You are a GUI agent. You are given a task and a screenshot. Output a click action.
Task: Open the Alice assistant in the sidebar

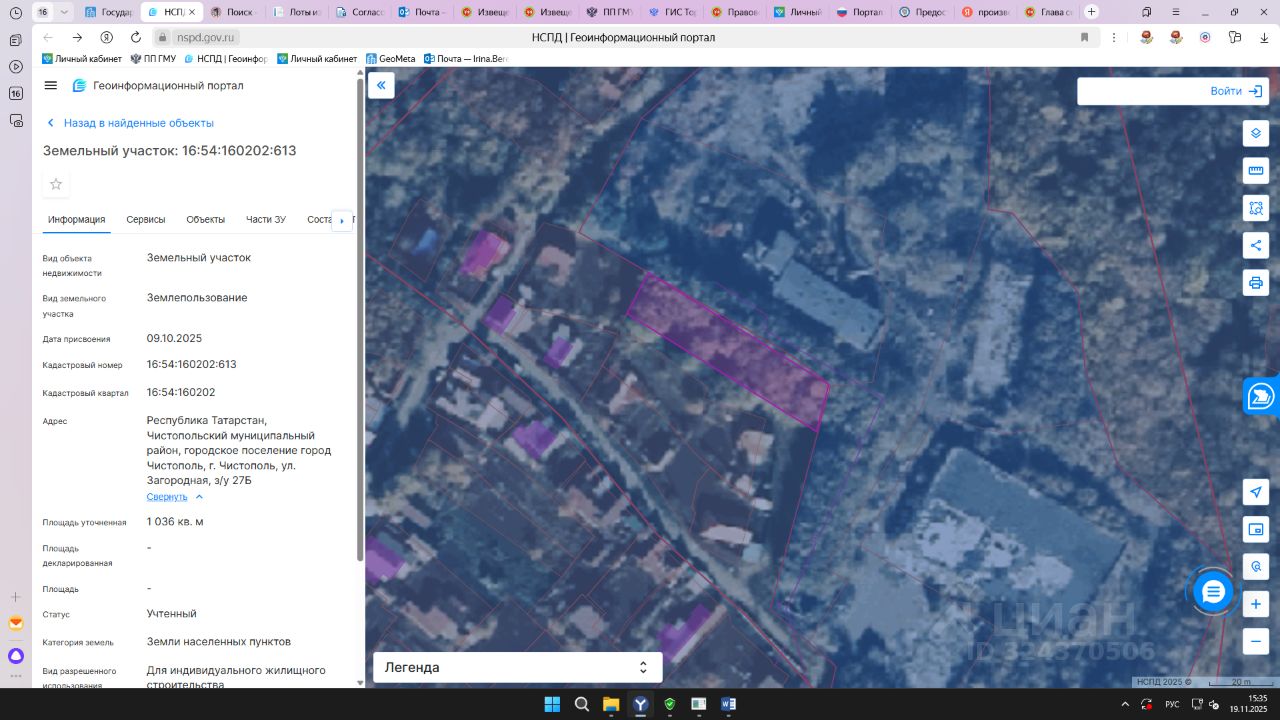(15, 657)
